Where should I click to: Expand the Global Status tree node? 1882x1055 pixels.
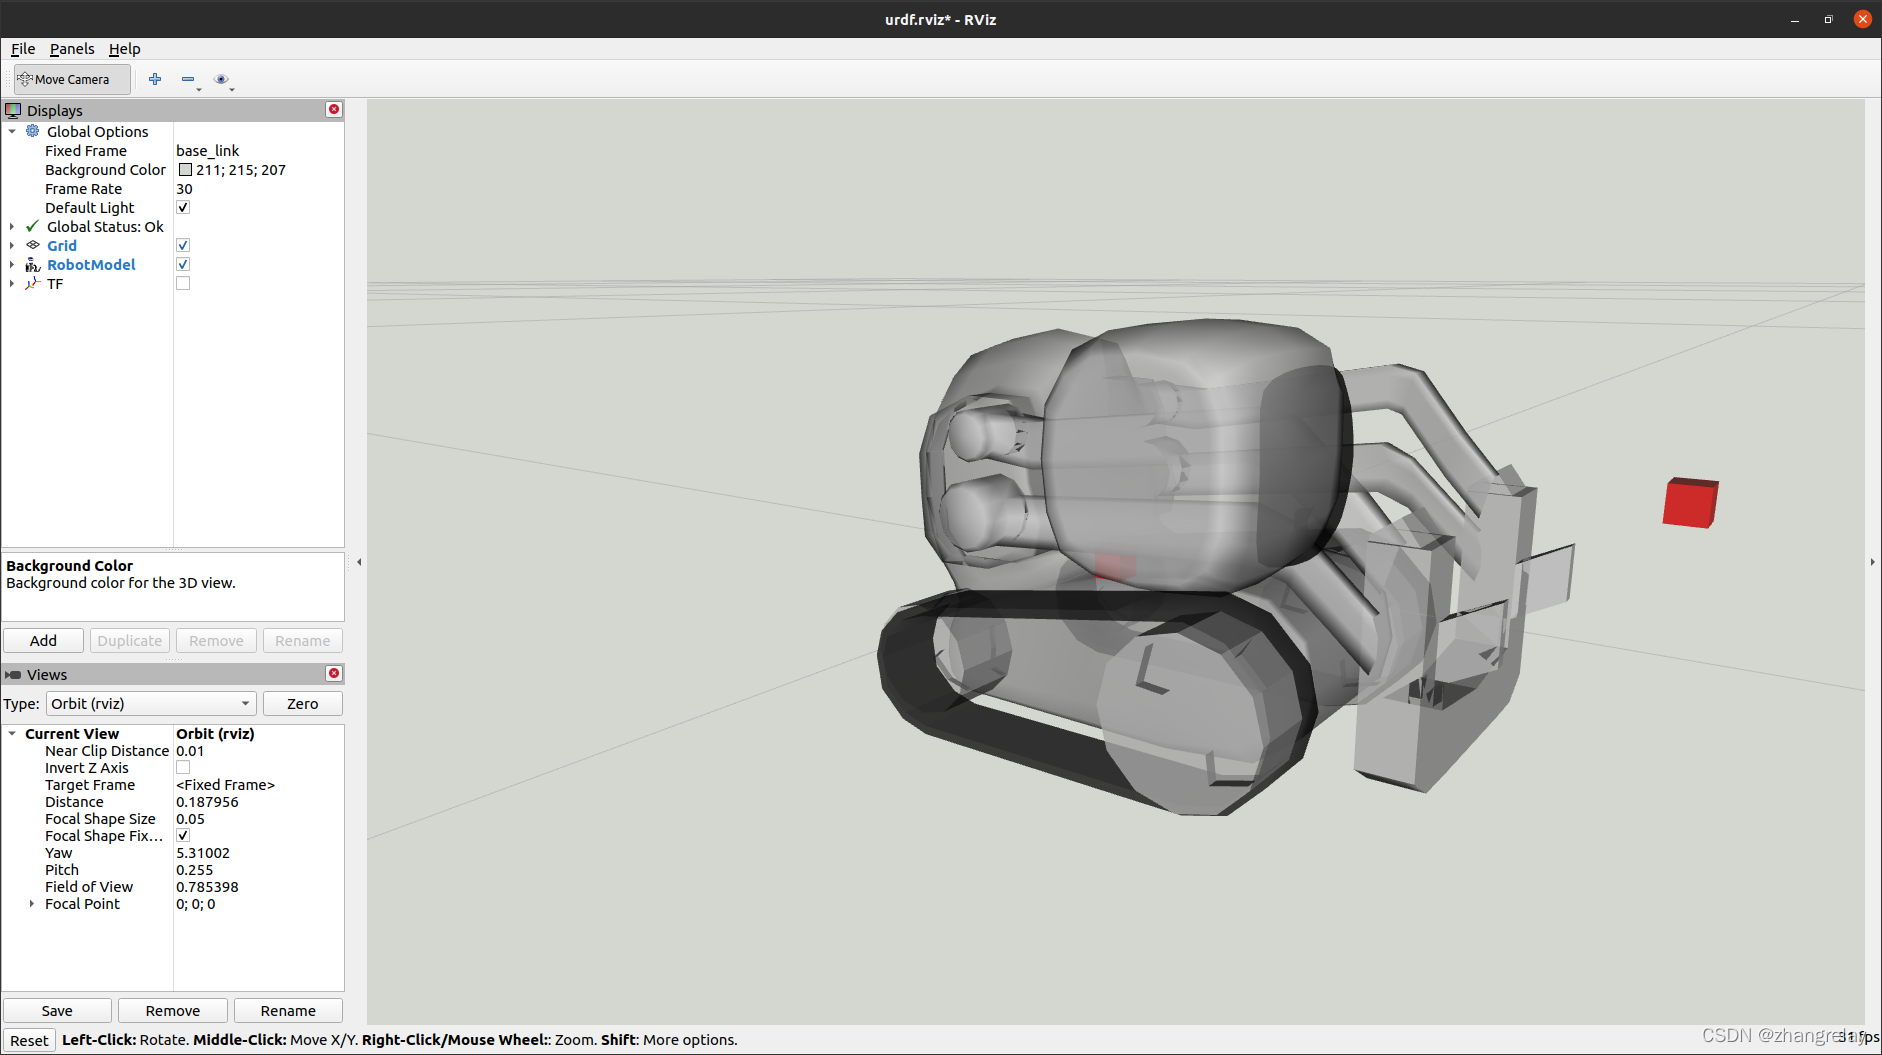[x=12, y=226]
